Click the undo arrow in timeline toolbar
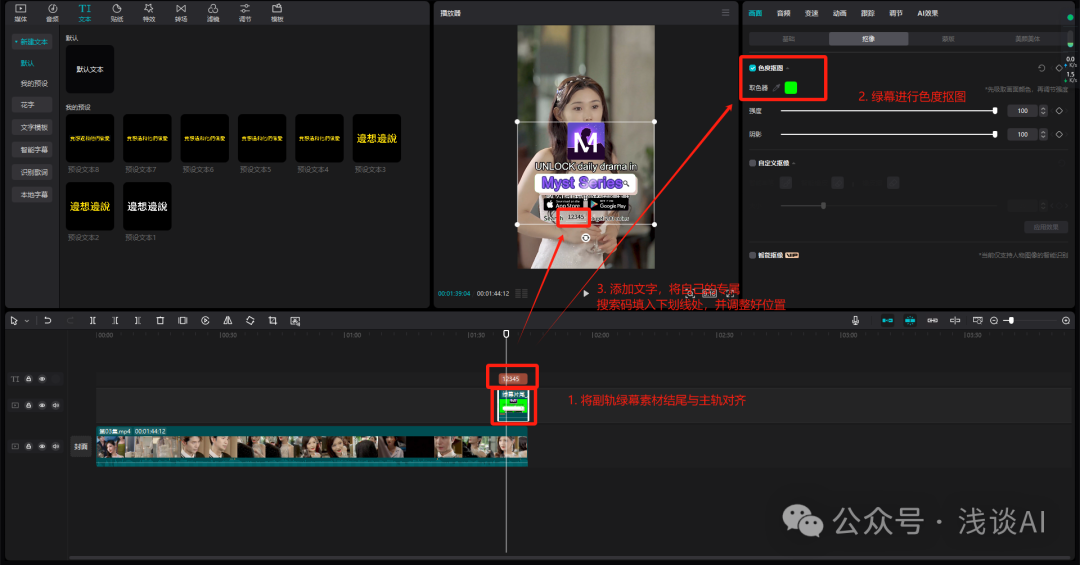The height and width of the screenshot is (565, 1080). [47, 320]
